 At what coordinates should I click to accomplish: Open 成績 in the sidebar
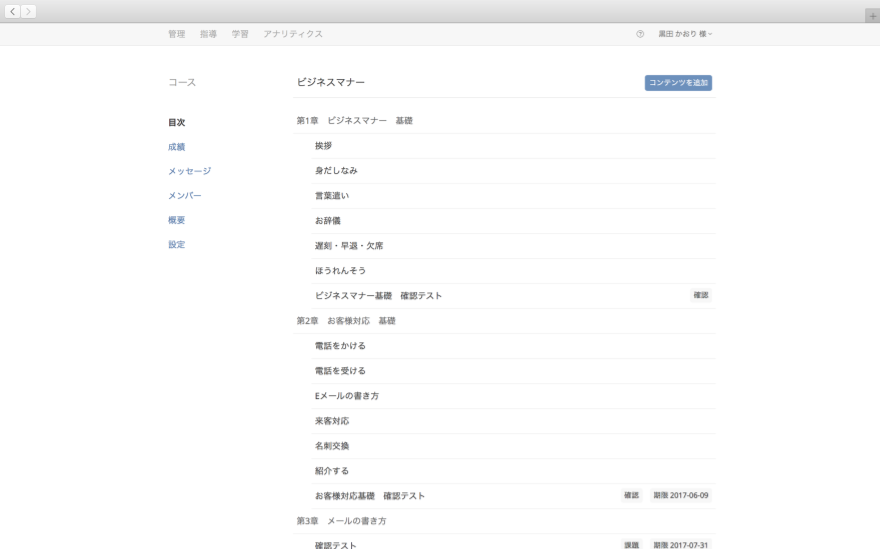pyautogui.click(x=176, y=147)
